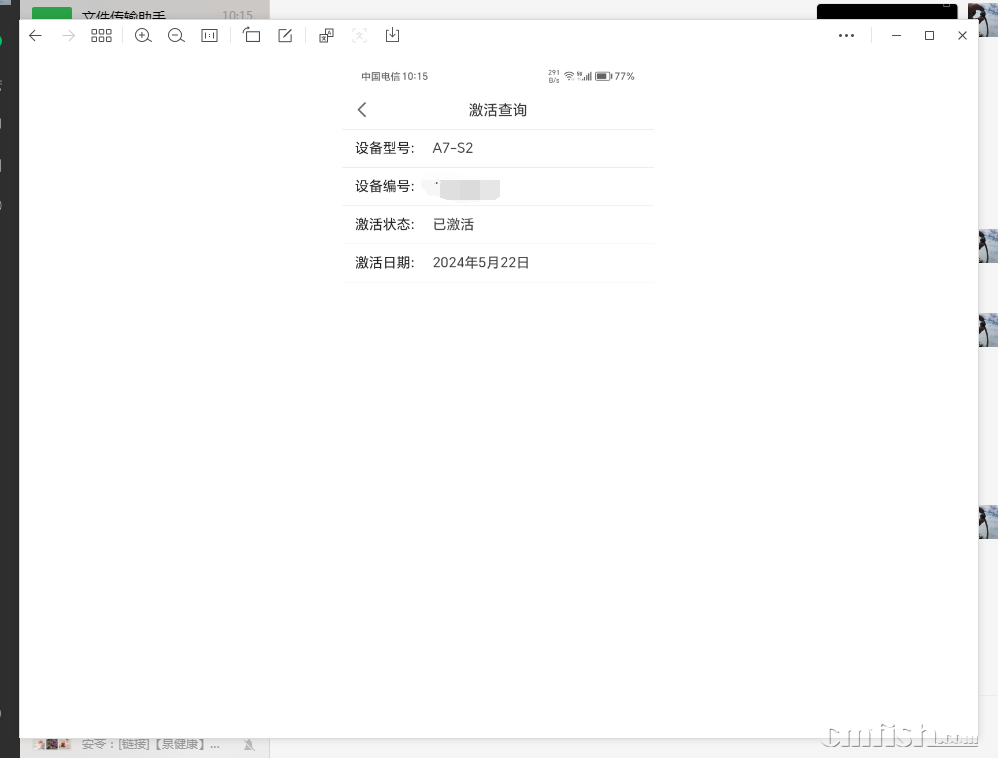Click the 设备型号 A7-S2 row

click(x=498, y=148)
